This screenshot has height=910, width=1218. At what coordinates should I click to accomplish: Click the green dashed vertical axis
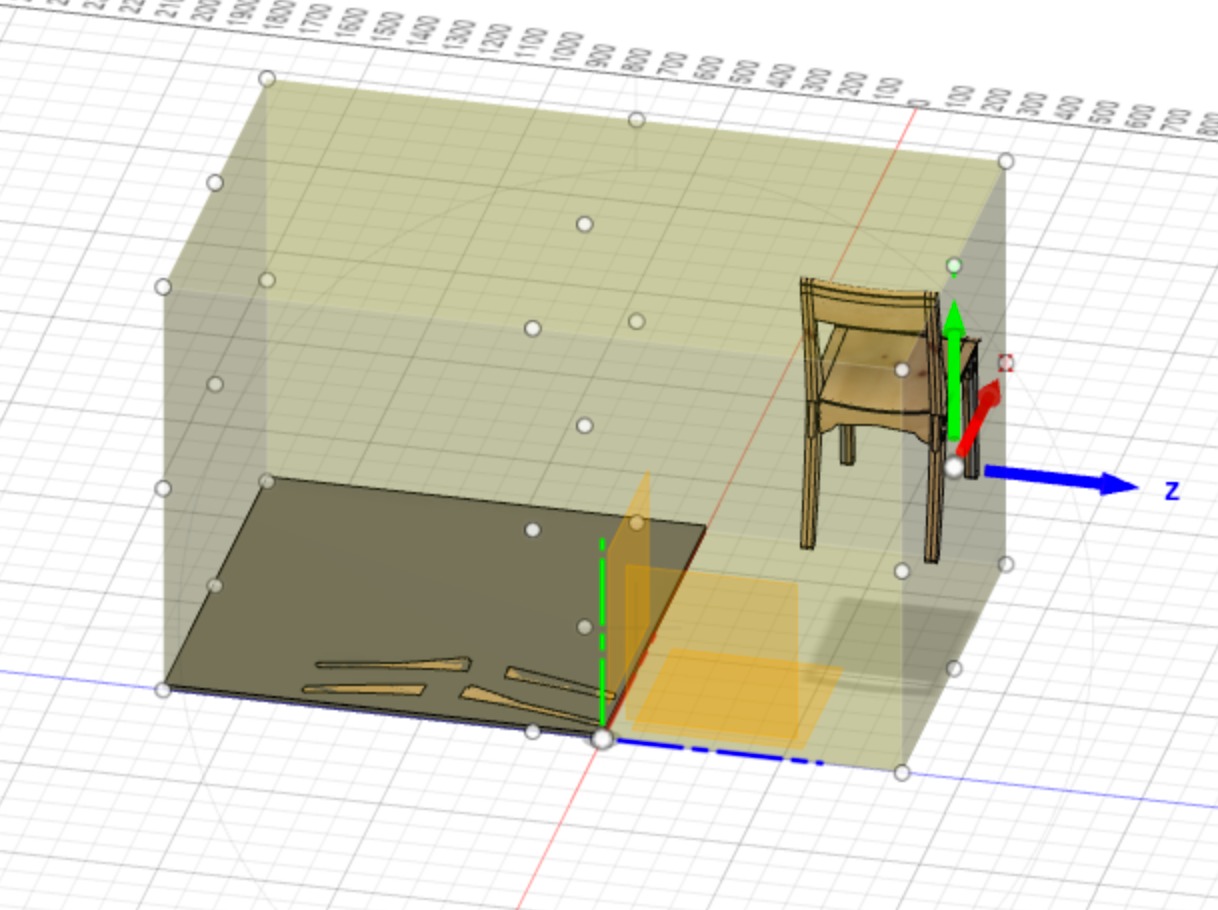tap(602, 630)
